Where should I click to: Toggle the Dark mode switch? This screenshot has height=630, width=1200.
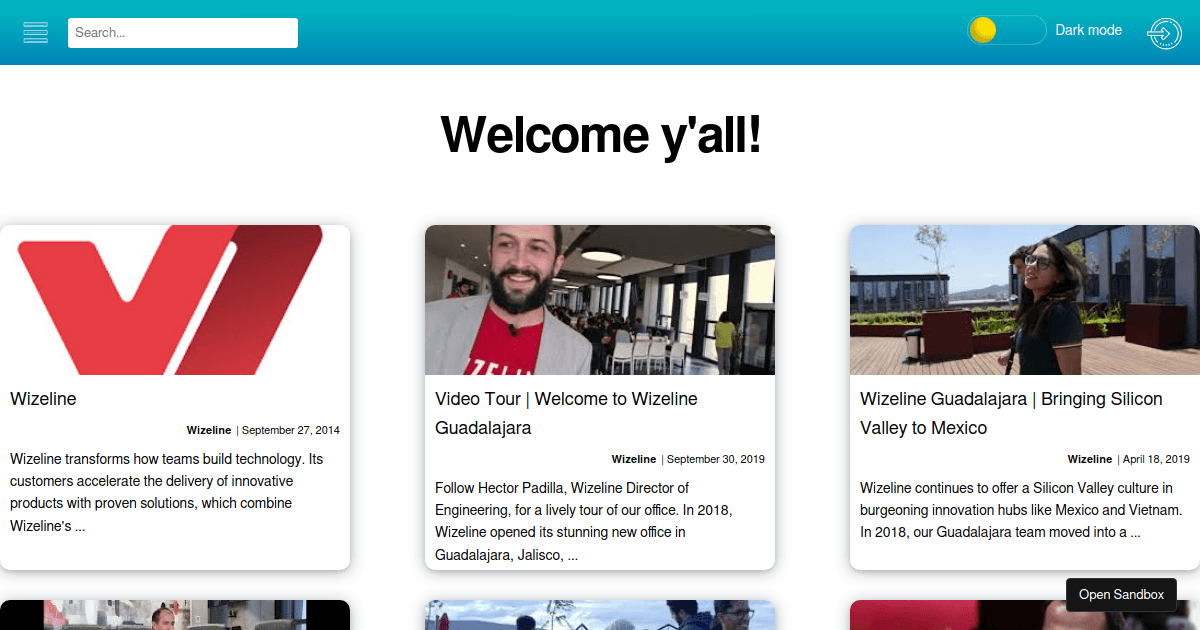point(1006,30)
